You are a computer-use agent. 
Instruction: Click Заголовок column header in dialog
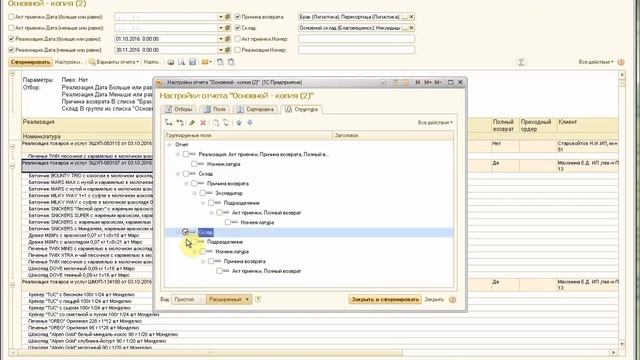tap(393, 135)
